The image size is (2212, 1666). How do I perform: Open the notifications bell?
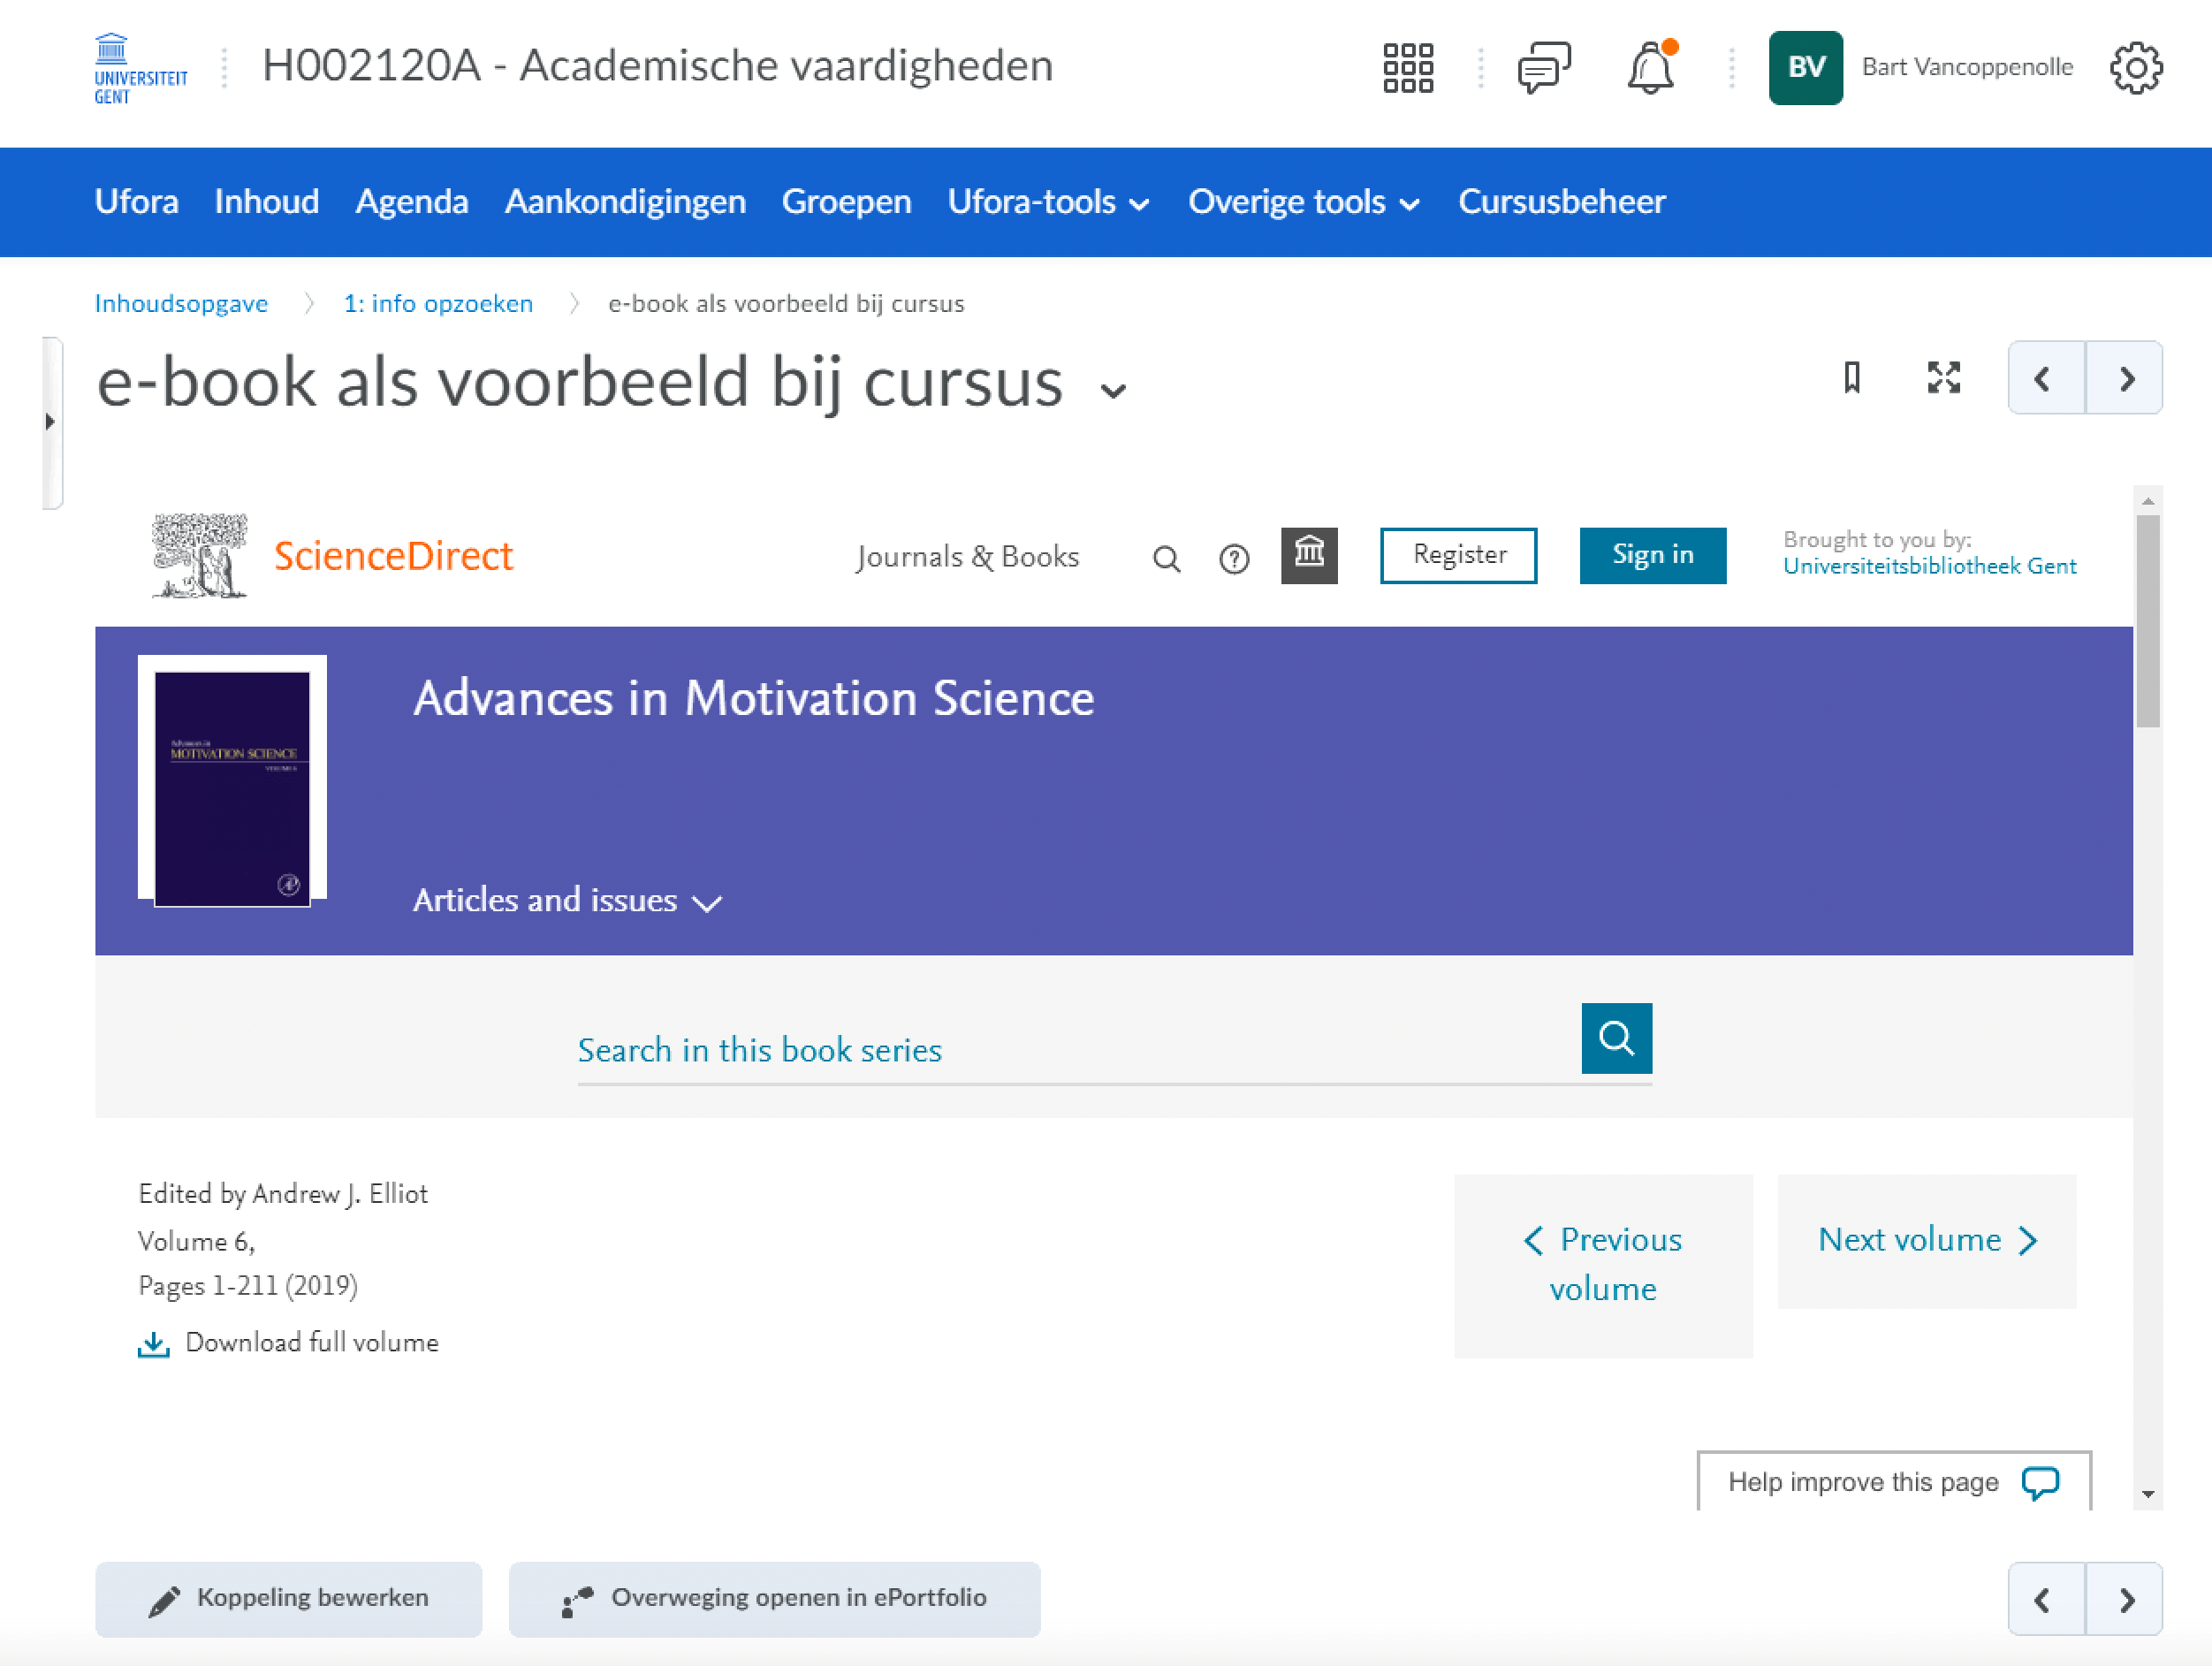1650,67
